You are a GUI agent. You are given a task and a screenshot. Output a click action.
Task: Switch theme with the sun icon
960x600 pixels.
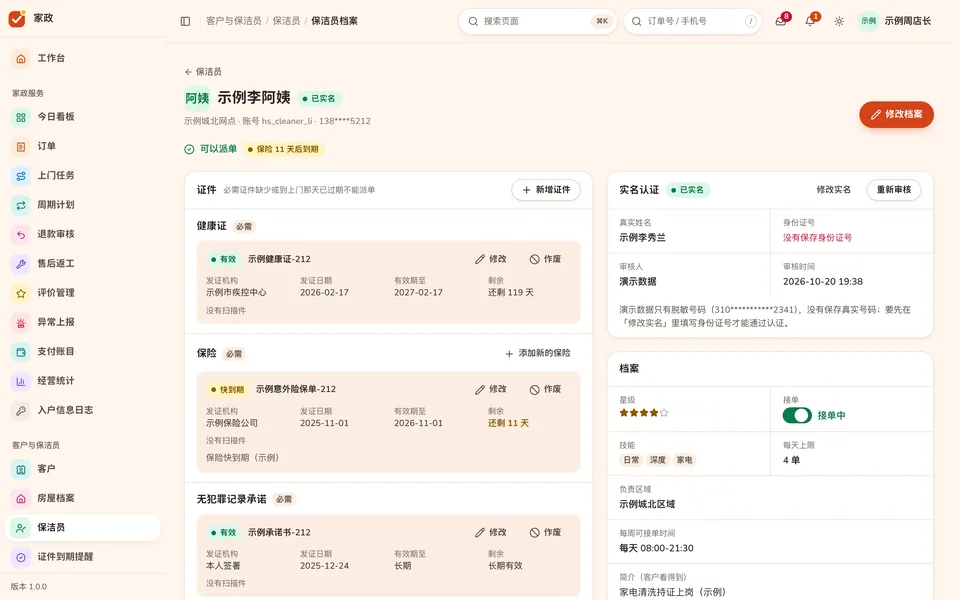tap(839, 21)
